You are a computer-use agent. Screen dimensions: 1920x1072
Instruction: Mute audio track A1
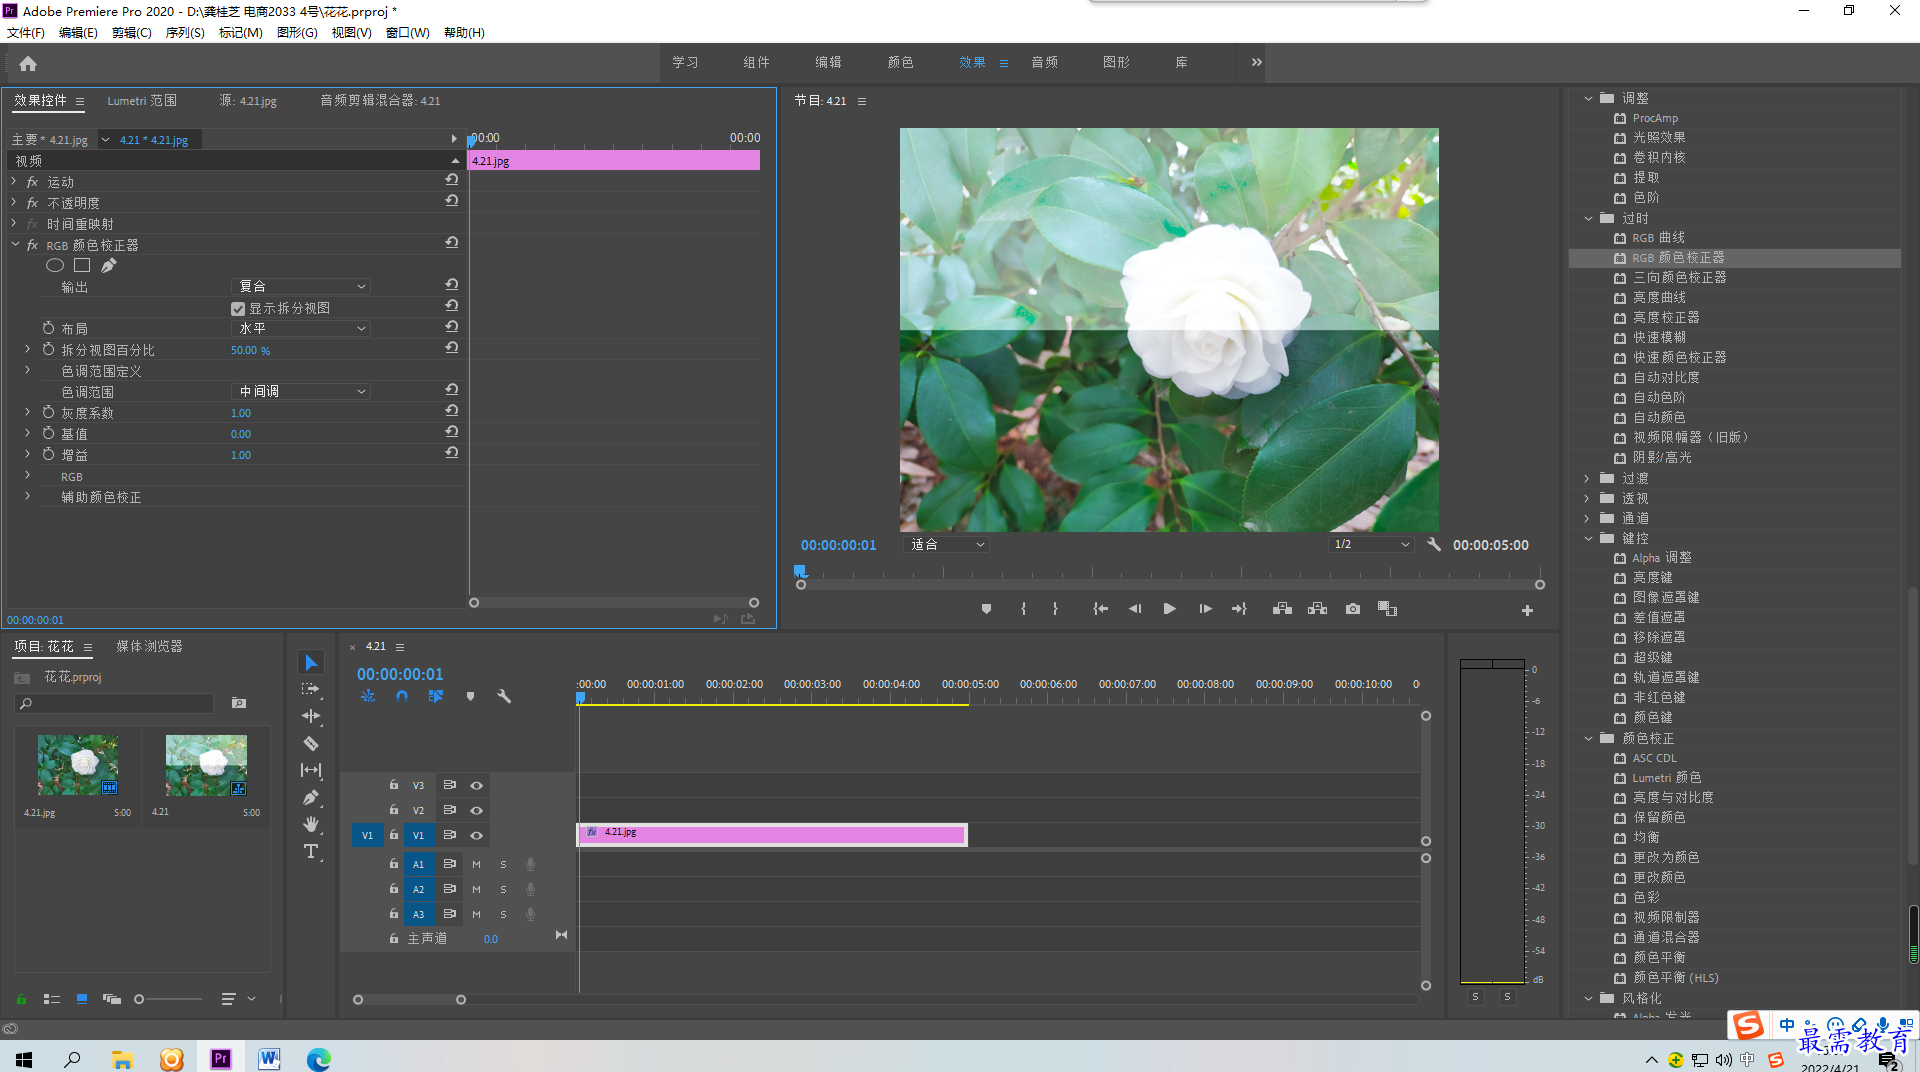coord(476,864)
